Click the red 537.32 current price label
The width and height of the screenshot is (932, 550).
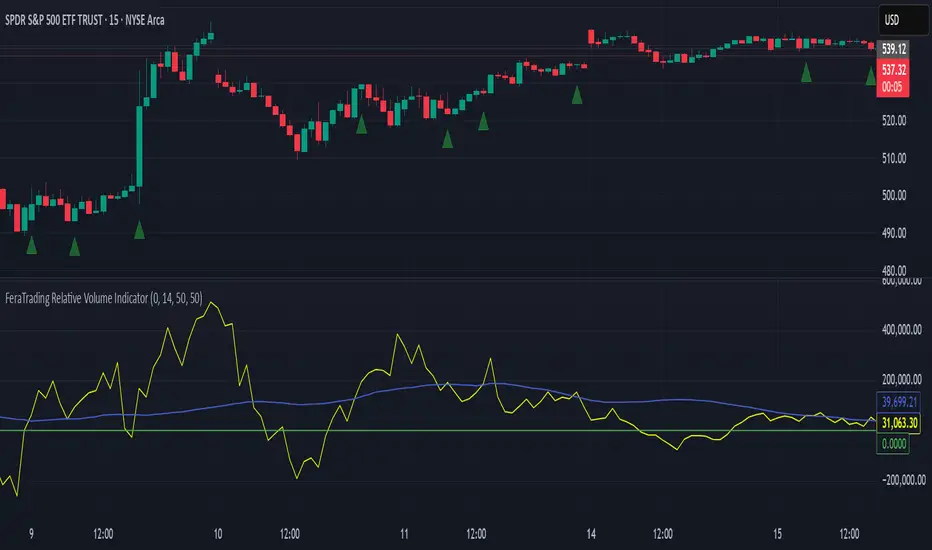coord(893,77)
